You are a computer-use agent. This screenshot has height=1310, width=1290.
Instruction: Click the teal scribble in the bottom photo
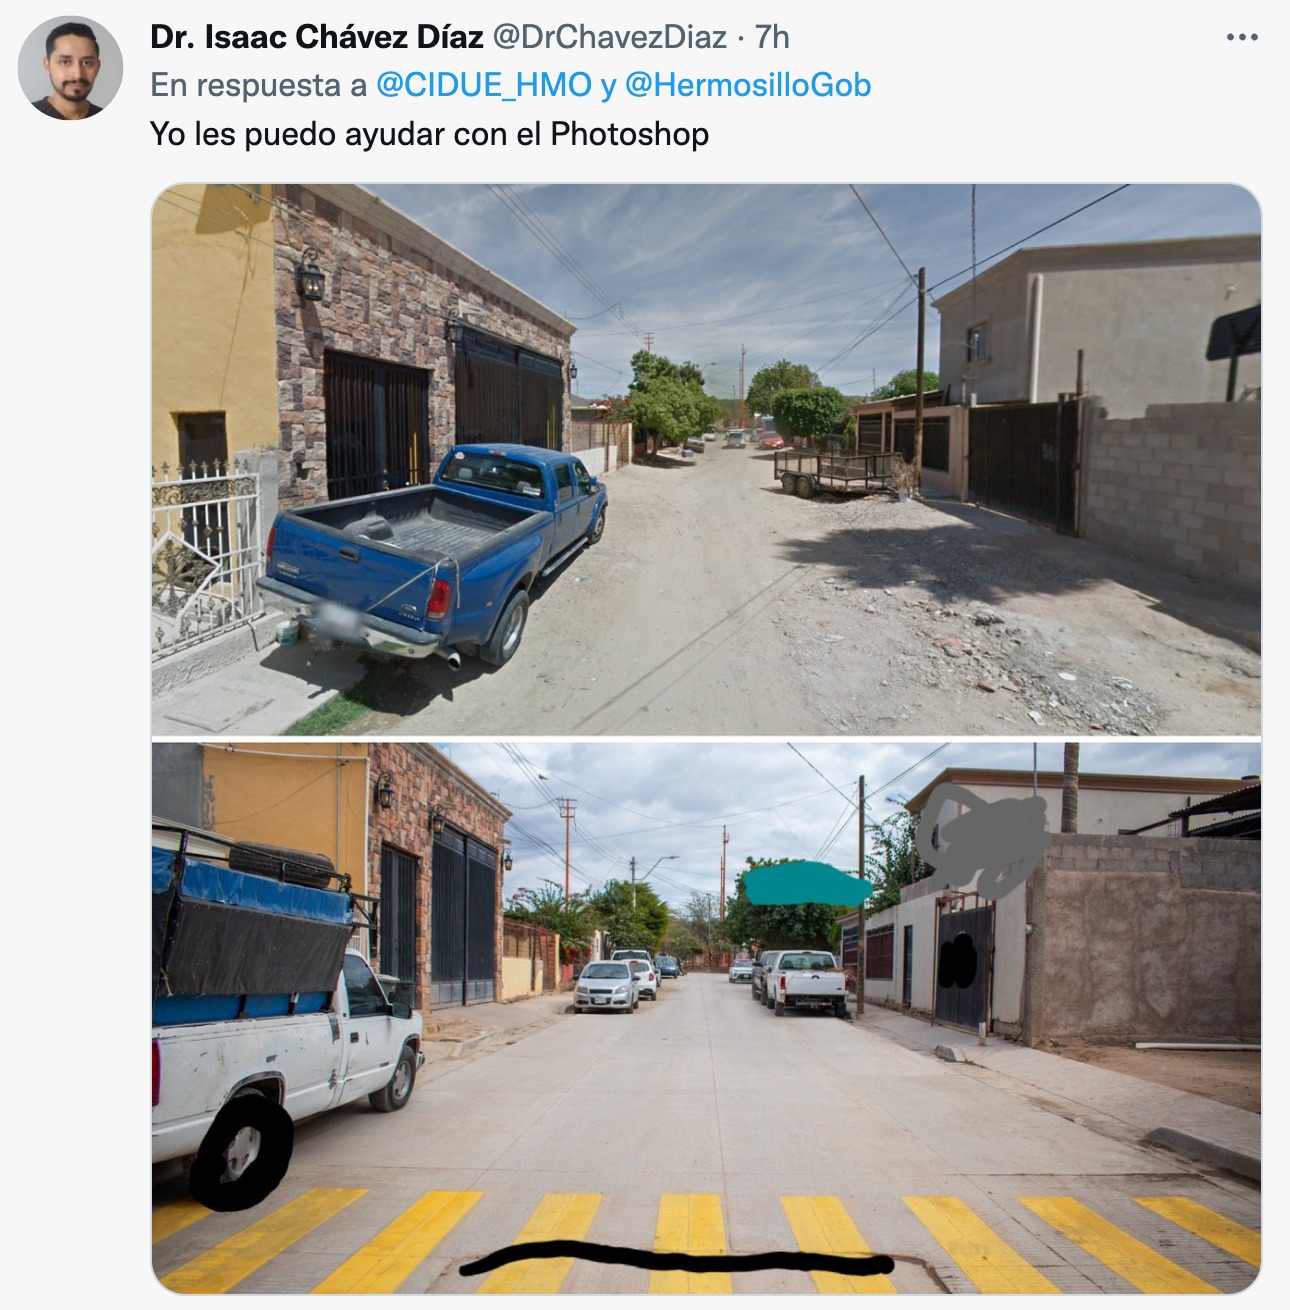[x=806, y=884]
